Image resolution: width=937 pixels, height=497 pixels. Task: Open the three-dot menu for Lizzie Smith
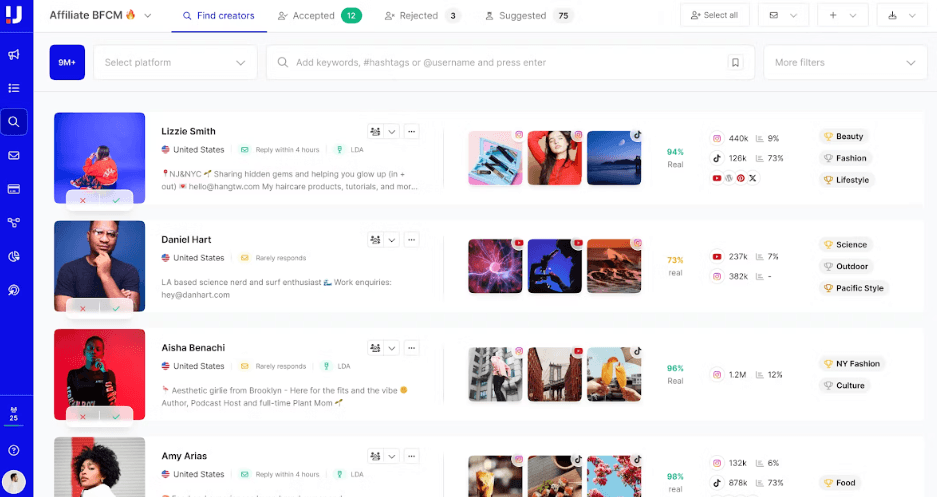point(412,131)
